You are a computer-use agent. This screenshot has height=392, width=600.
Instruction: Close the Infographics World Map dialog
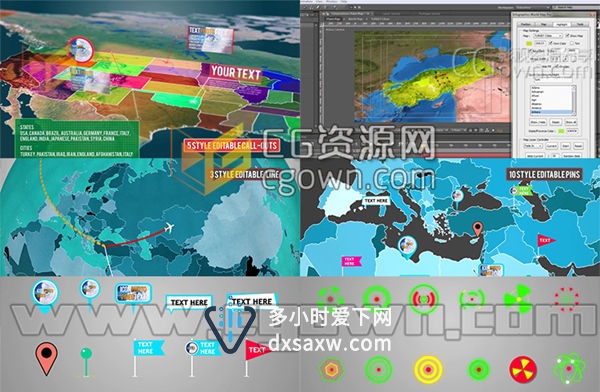pos(592,14)
